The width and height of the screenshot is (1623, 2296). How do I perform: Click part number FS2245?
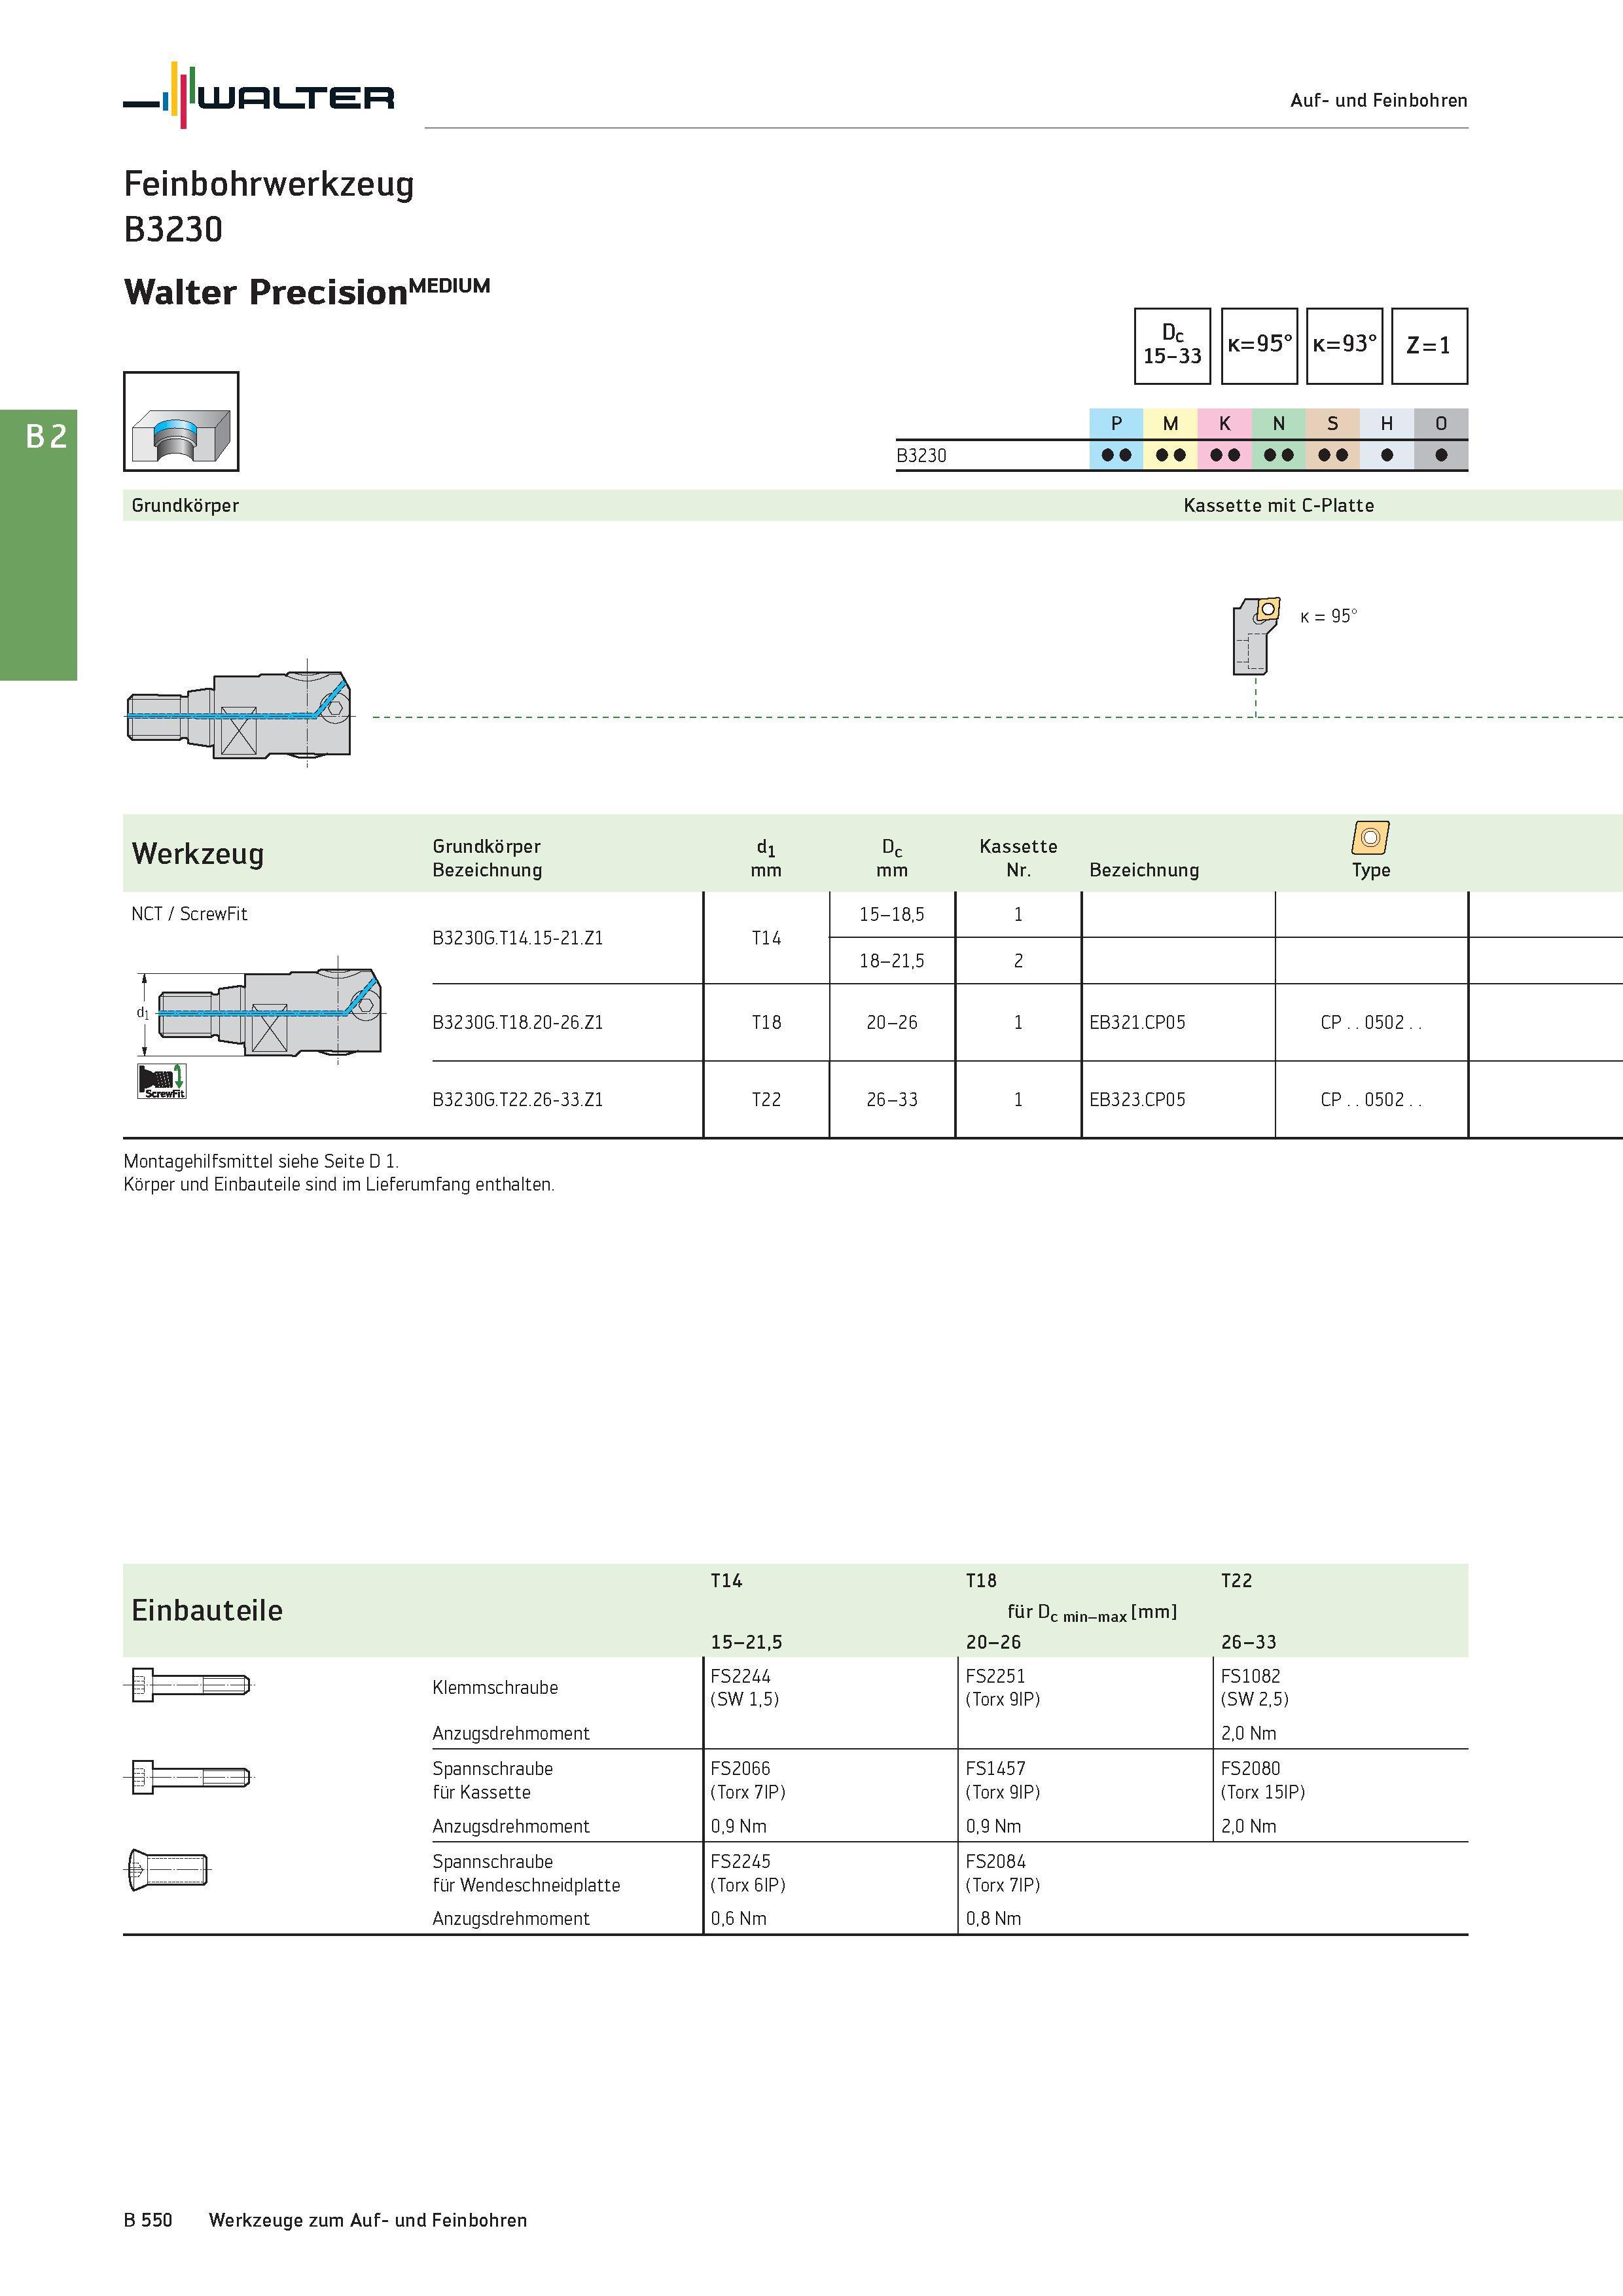740,1861
